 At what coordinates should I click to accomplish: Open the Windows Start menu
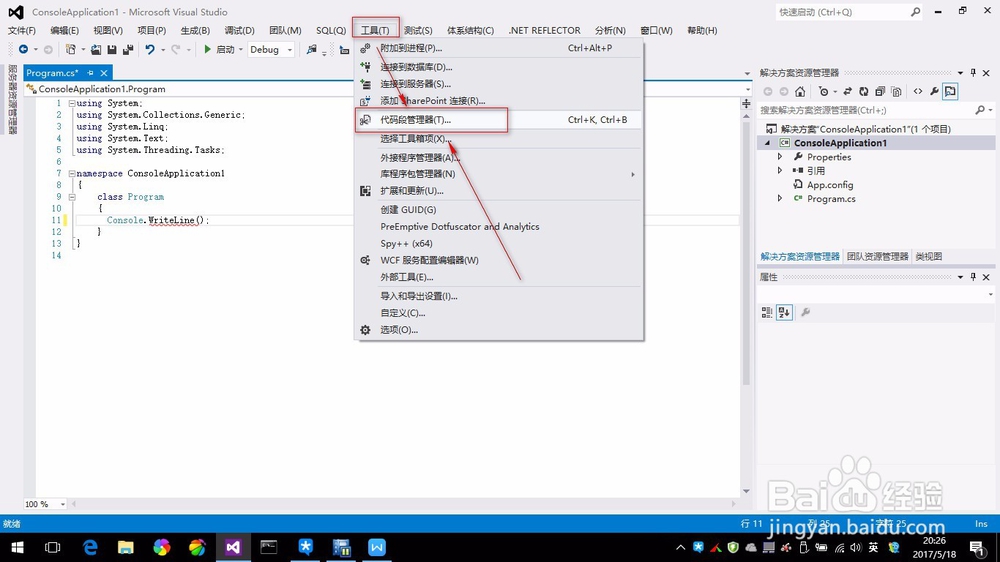coord(17,547)
